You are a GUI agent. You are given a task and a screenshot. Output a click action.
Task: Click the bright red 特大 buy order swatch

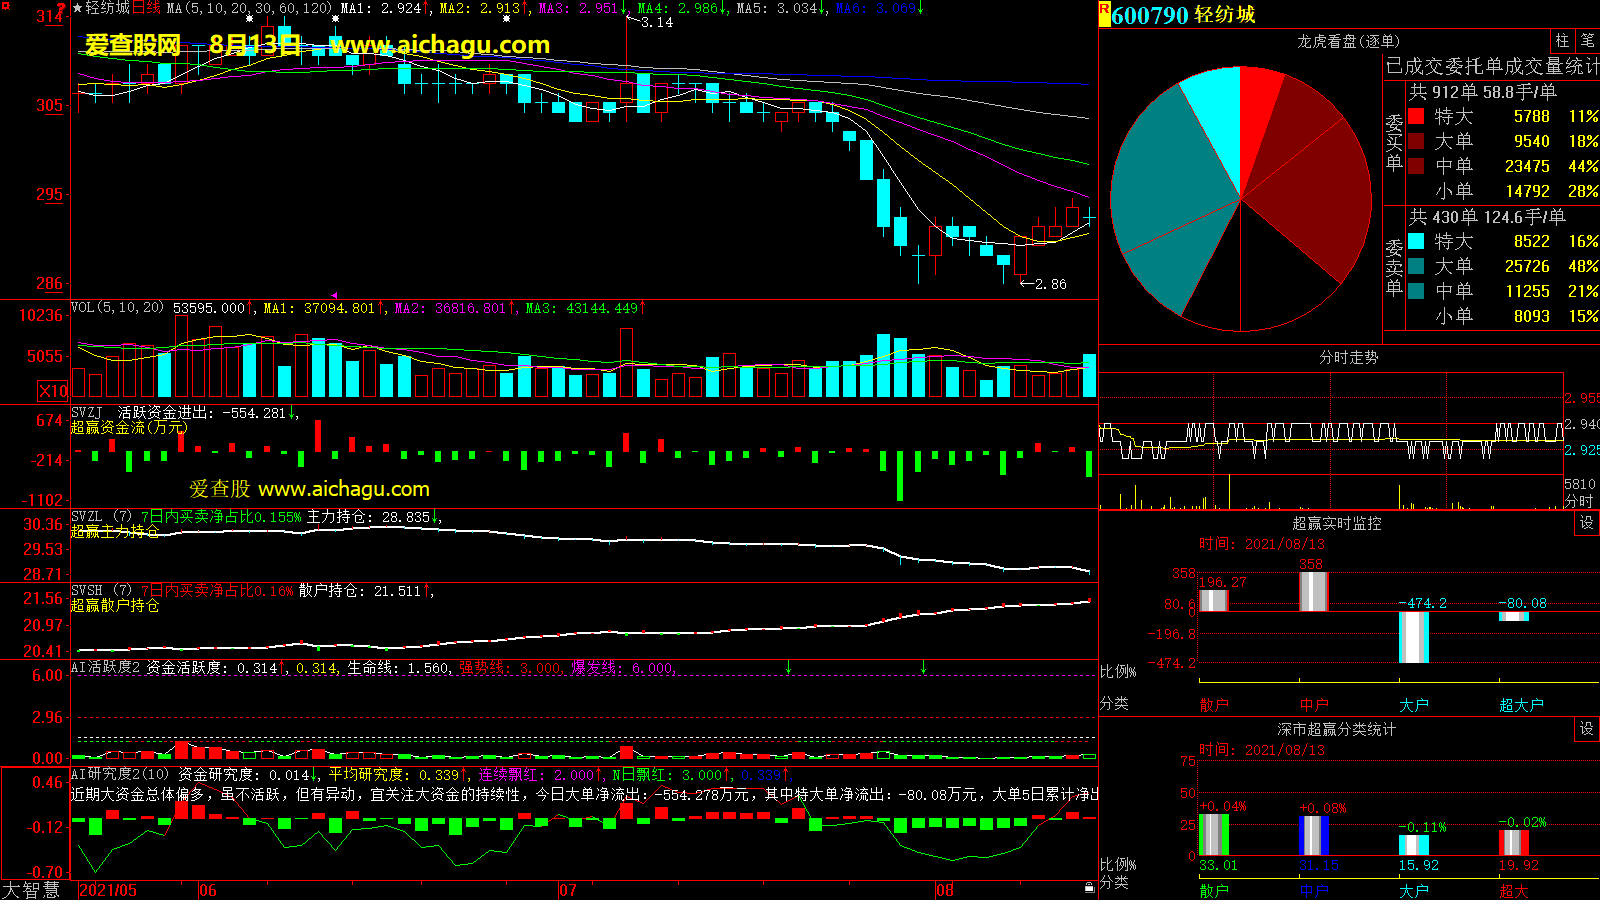click(x=1416, y=116)
